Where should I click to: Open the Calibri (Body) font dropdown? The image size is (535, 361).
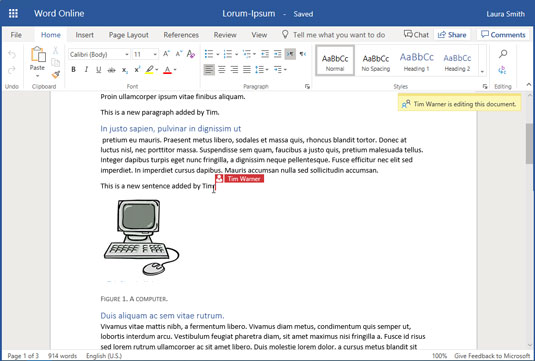[x=127, y=54]
